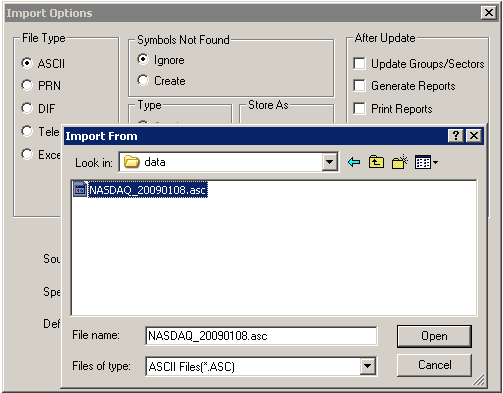Click into the File name field
Image resolution: width=503 pixels, height=393 pixels.
tap(261, 336)
